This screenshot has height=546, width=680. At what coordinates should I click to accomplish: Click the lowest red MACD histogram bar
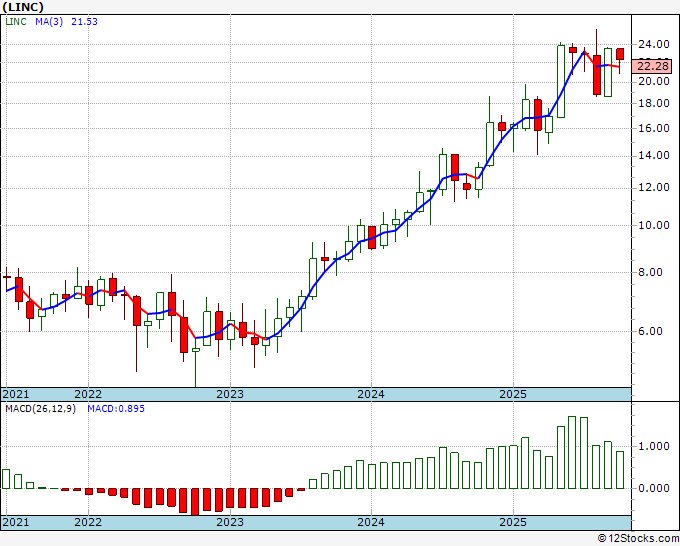click(195, 501)
